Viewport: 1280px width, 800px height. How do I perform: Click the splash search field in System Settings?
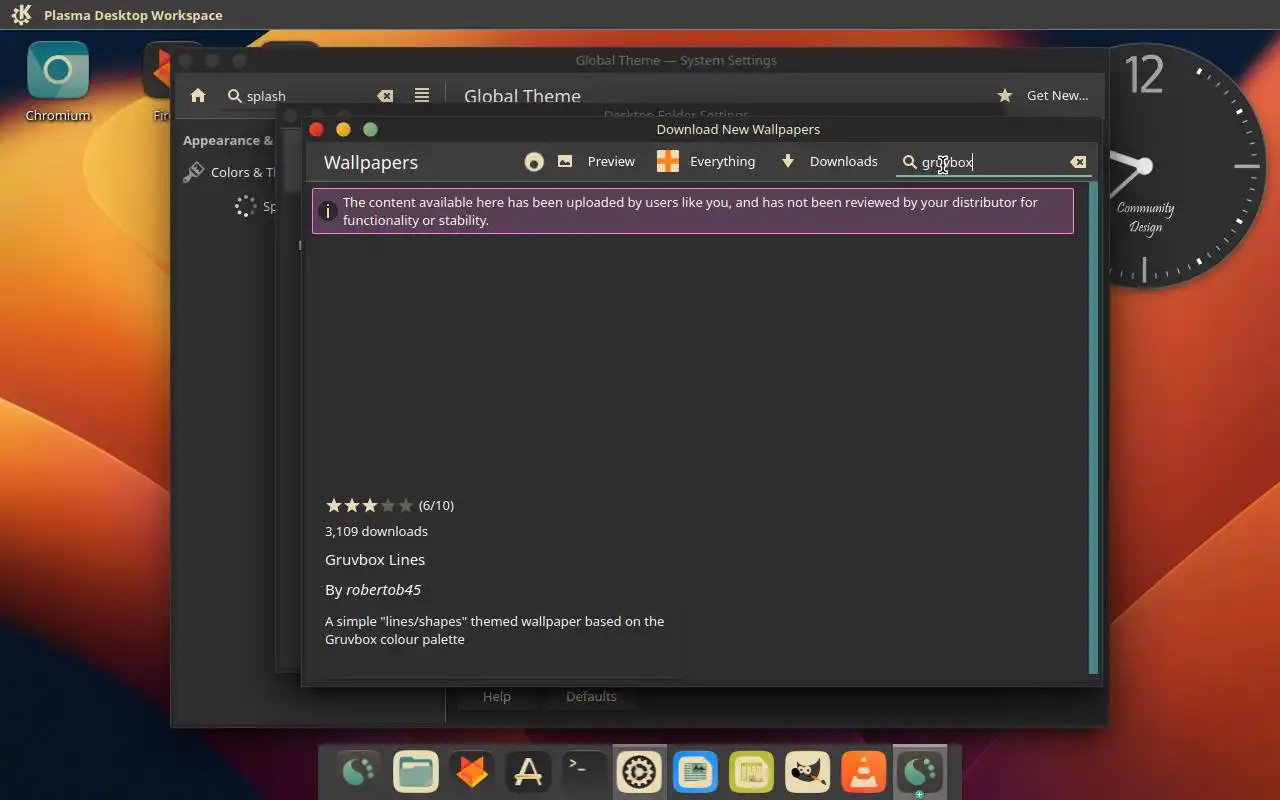[x=310, y=96]
